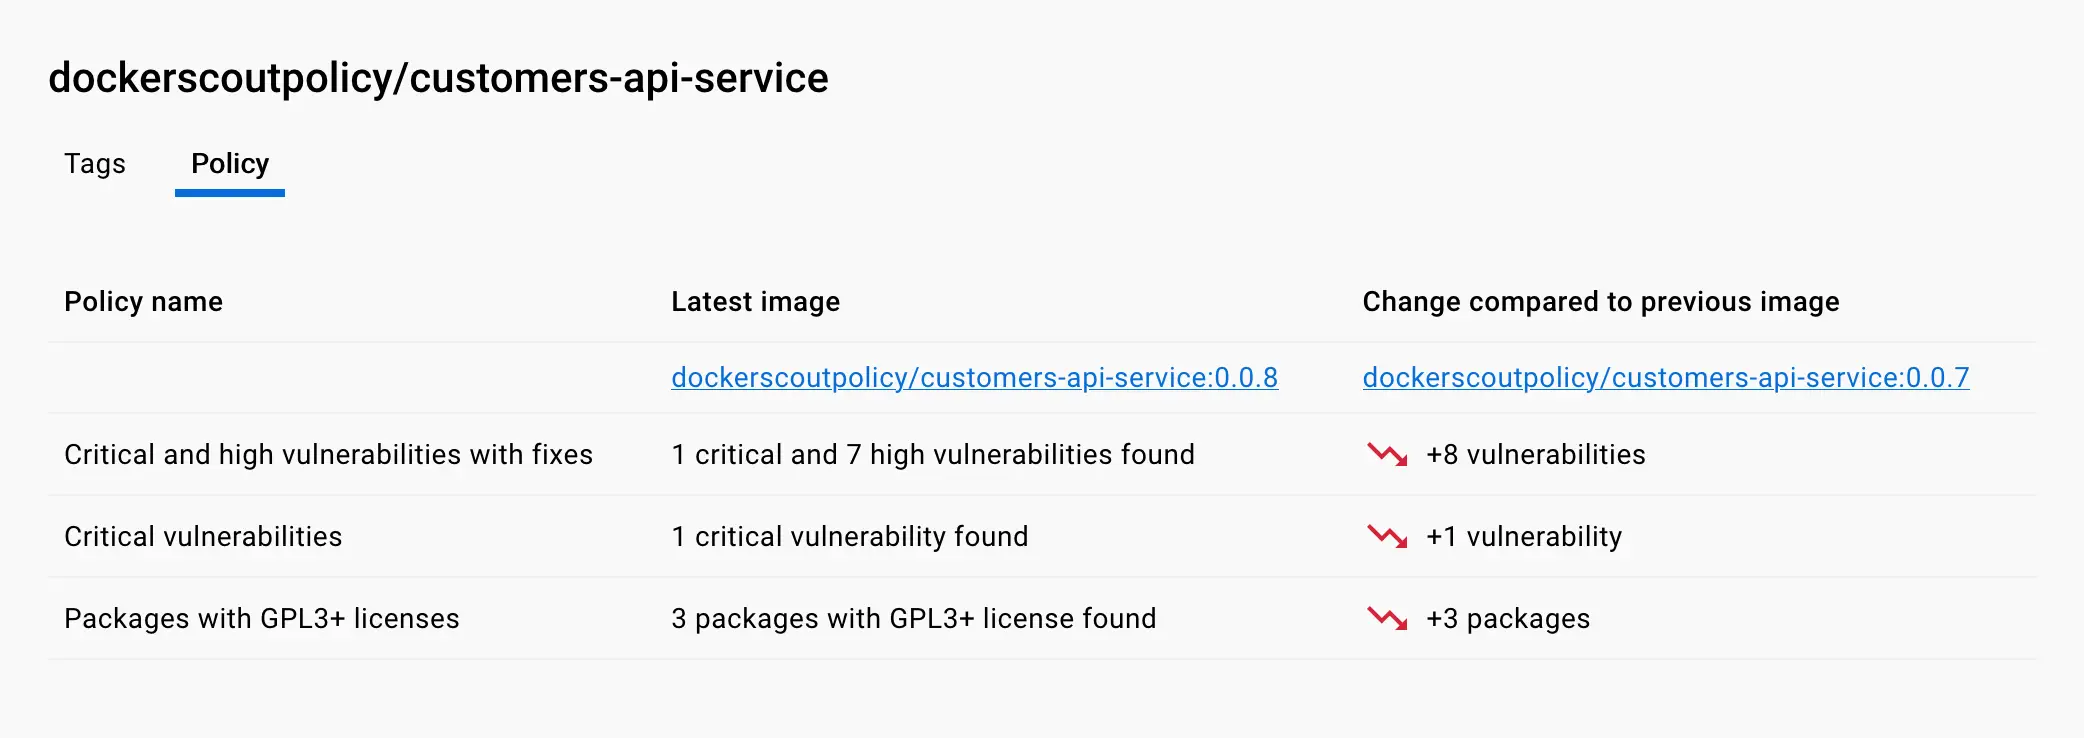Select the Critical vulnerabilities policy row
The height and width of the screenshot is (738, 2084).
pos(203,537)
